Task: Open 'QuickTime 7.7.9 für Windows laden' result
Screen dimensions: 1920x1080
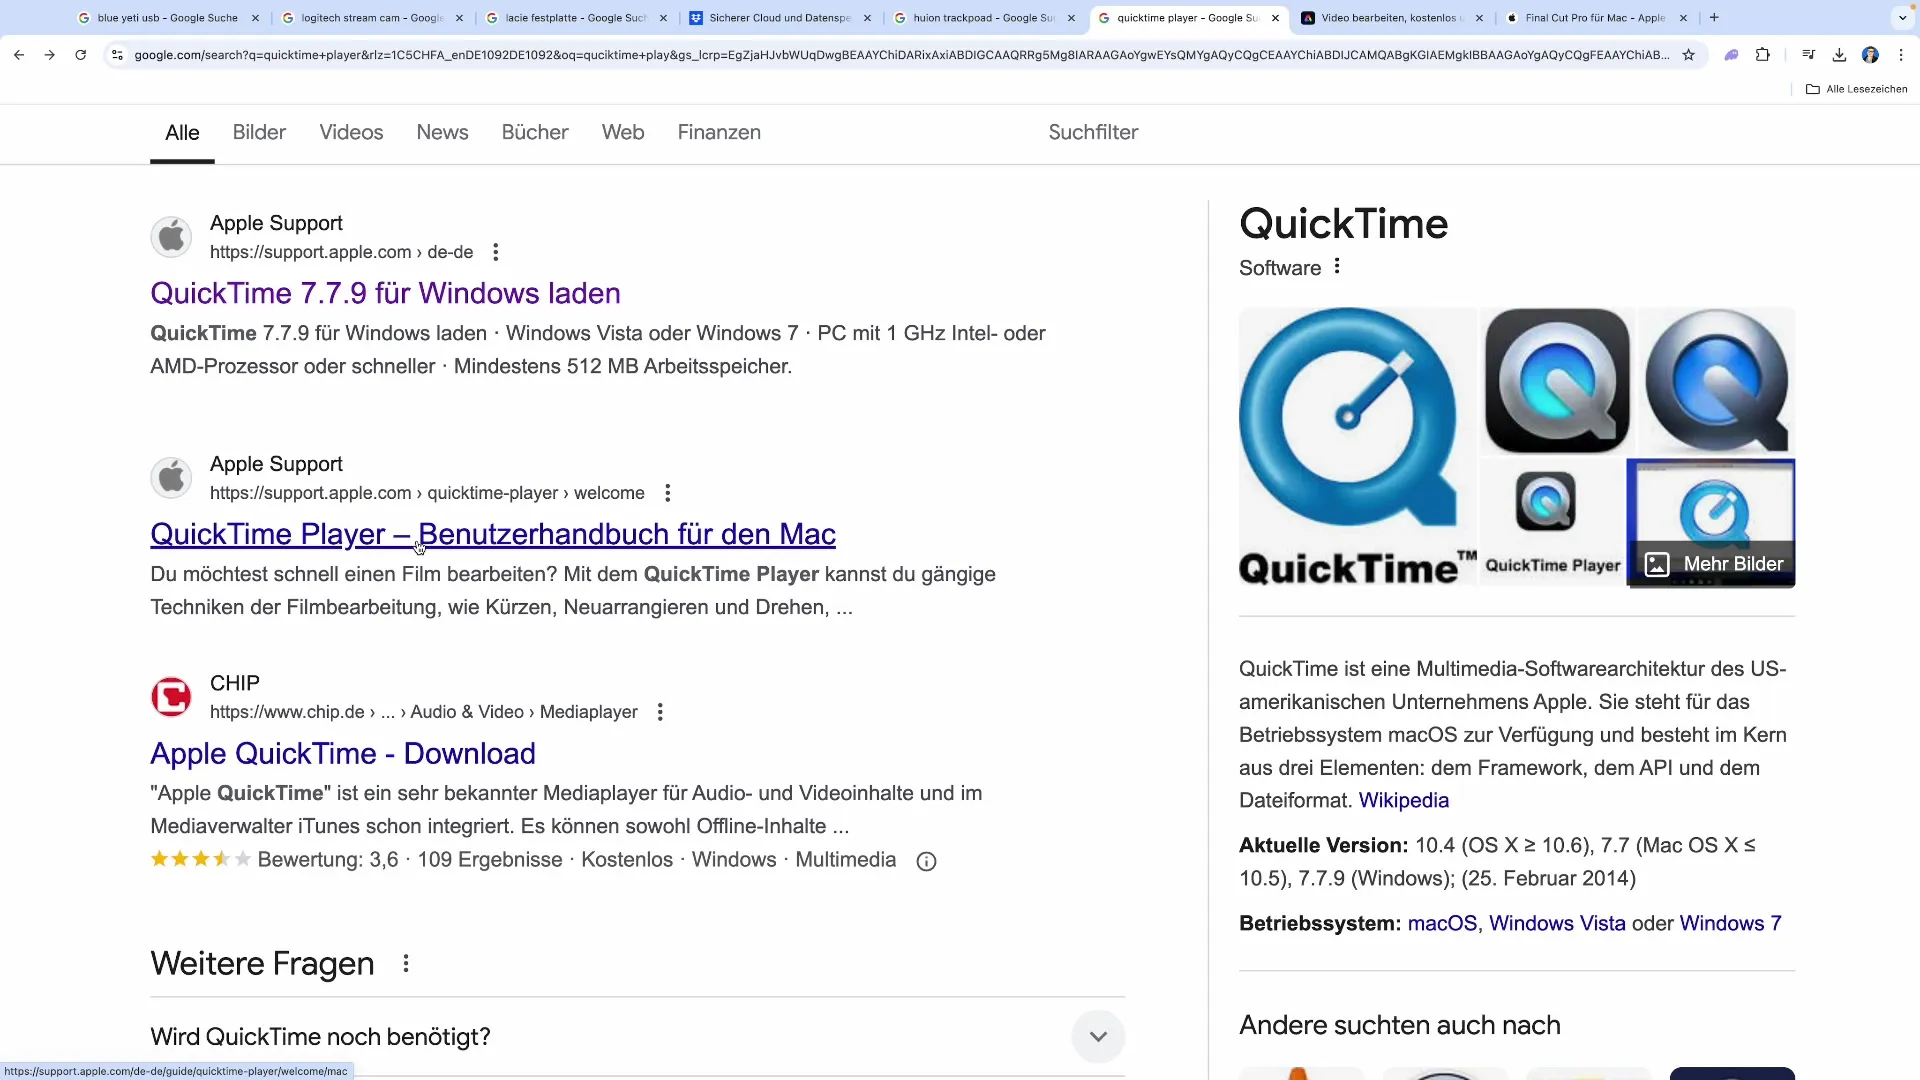Action: [x=385, y=293]
